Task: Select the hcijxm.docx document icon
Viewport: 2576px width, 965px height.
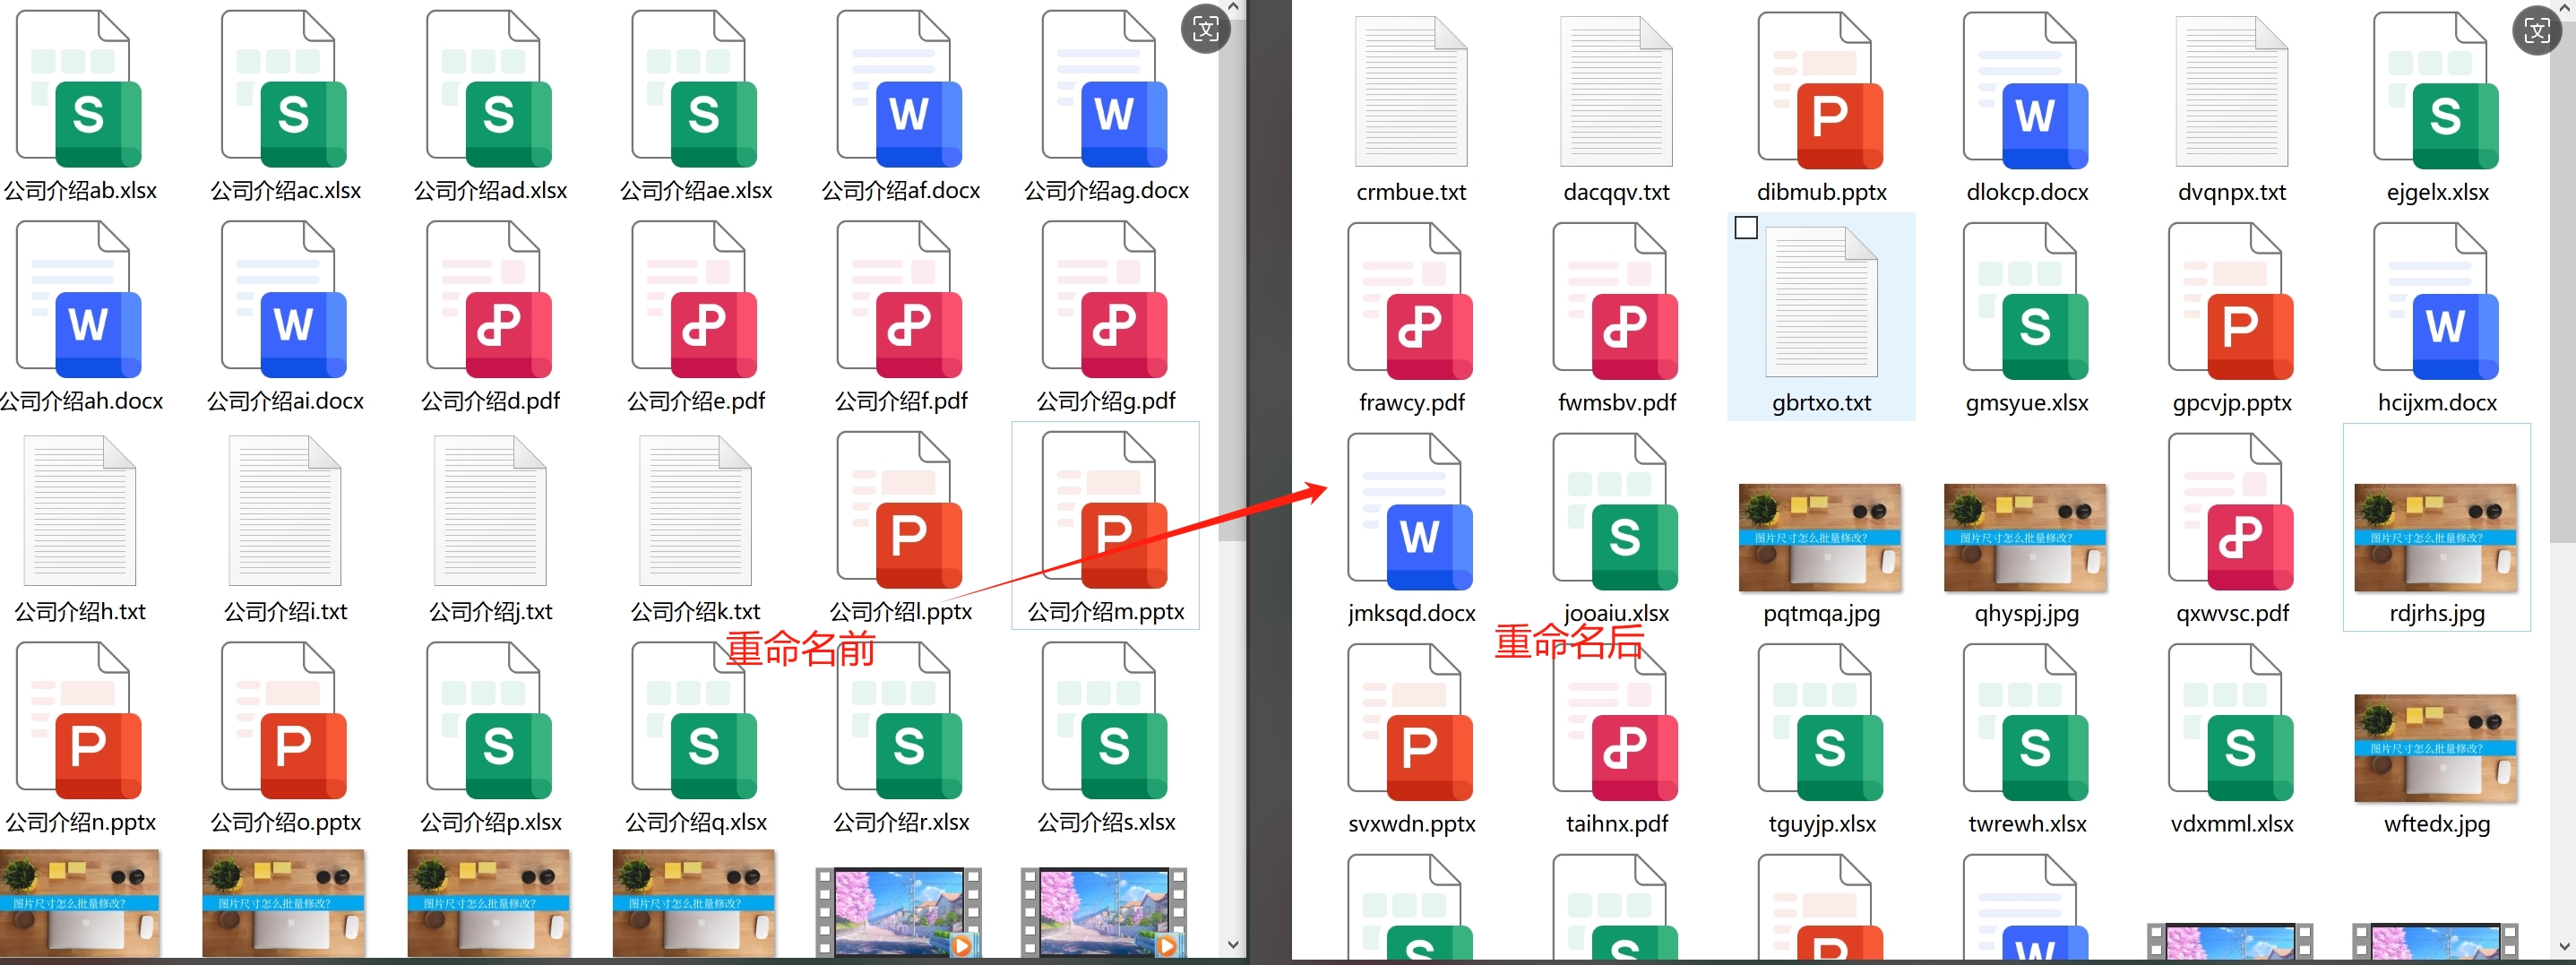Action: click(2436, 301)
